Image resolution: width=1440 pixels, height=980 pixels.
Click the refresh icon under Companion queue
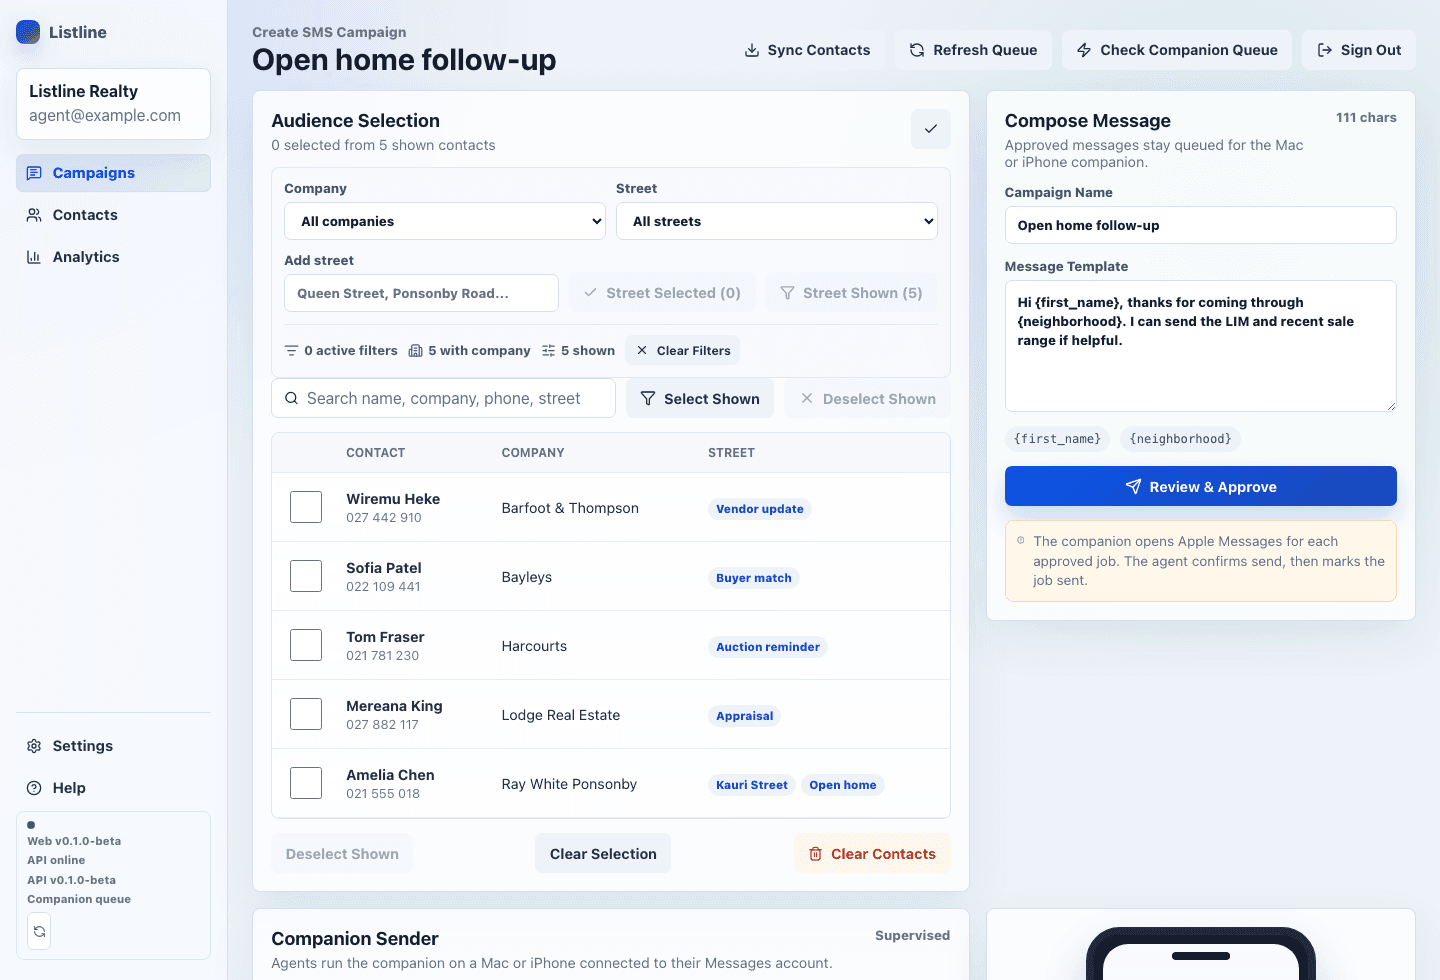(39, 931)
